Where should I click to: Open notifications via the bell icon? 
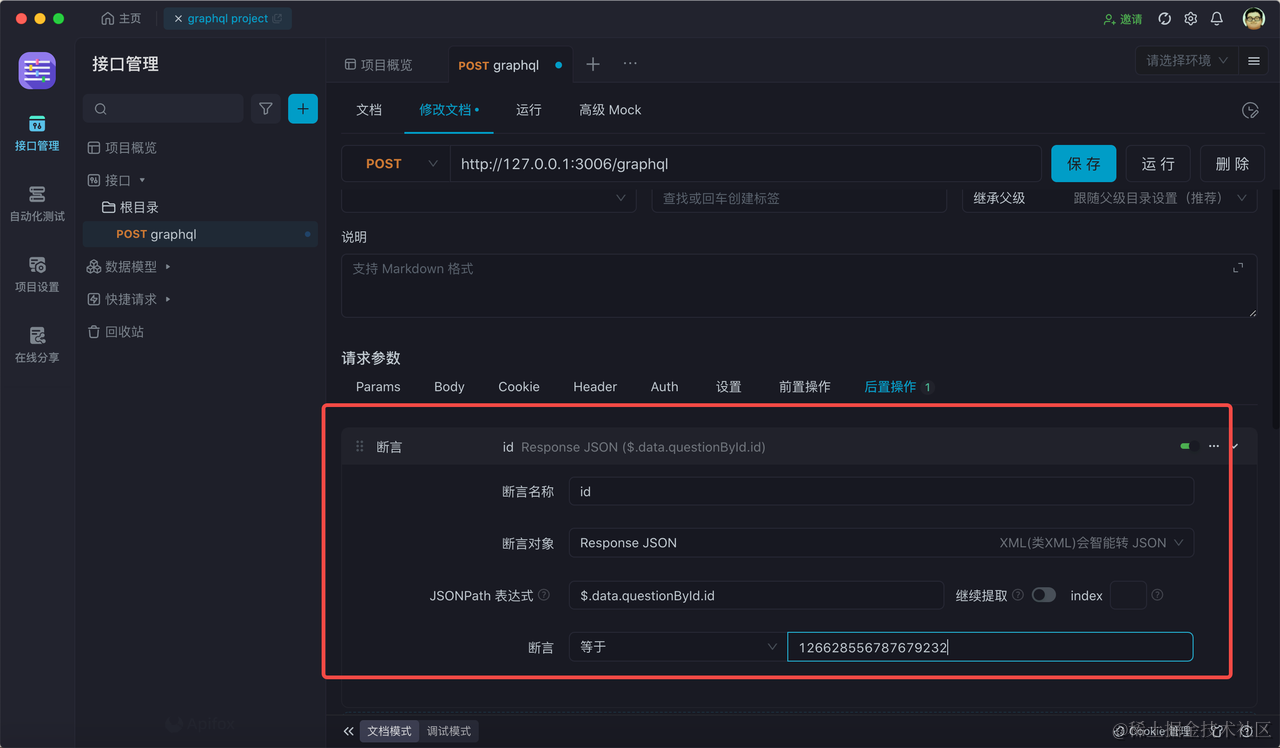tap(1216, 18)
